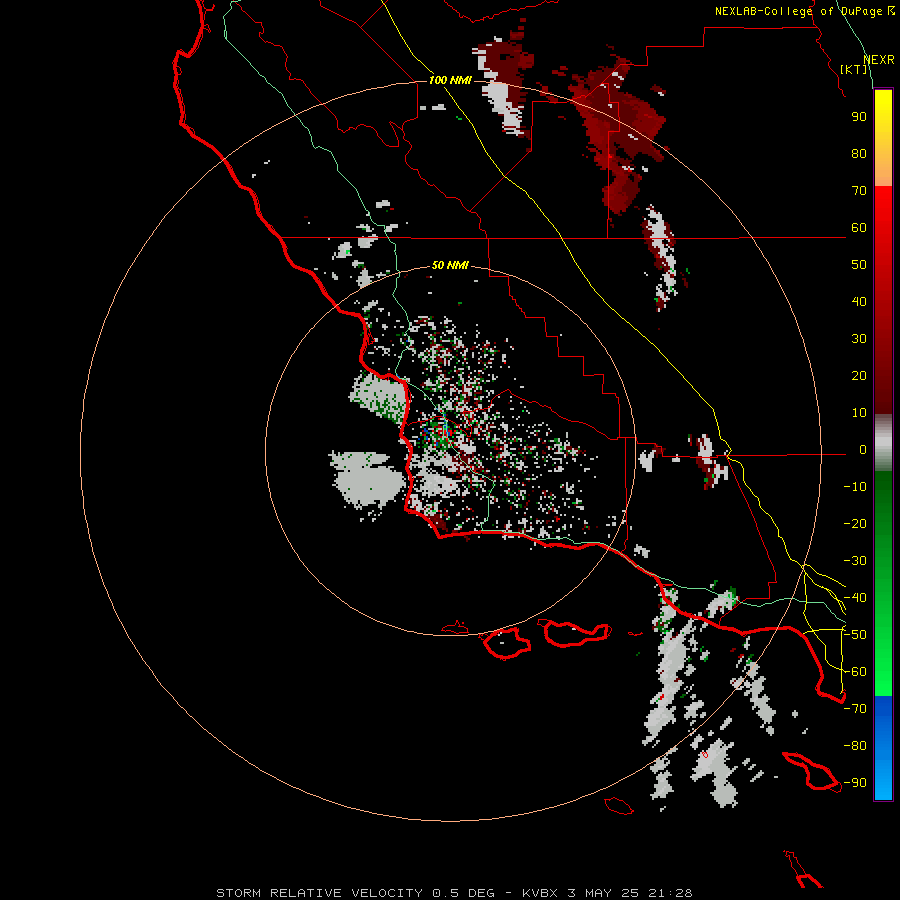The height and width of the screenshot is (900, 900).
Task: Click the NEXLAB-College of DuPage watermark text
Action: (x=805, y=11)
